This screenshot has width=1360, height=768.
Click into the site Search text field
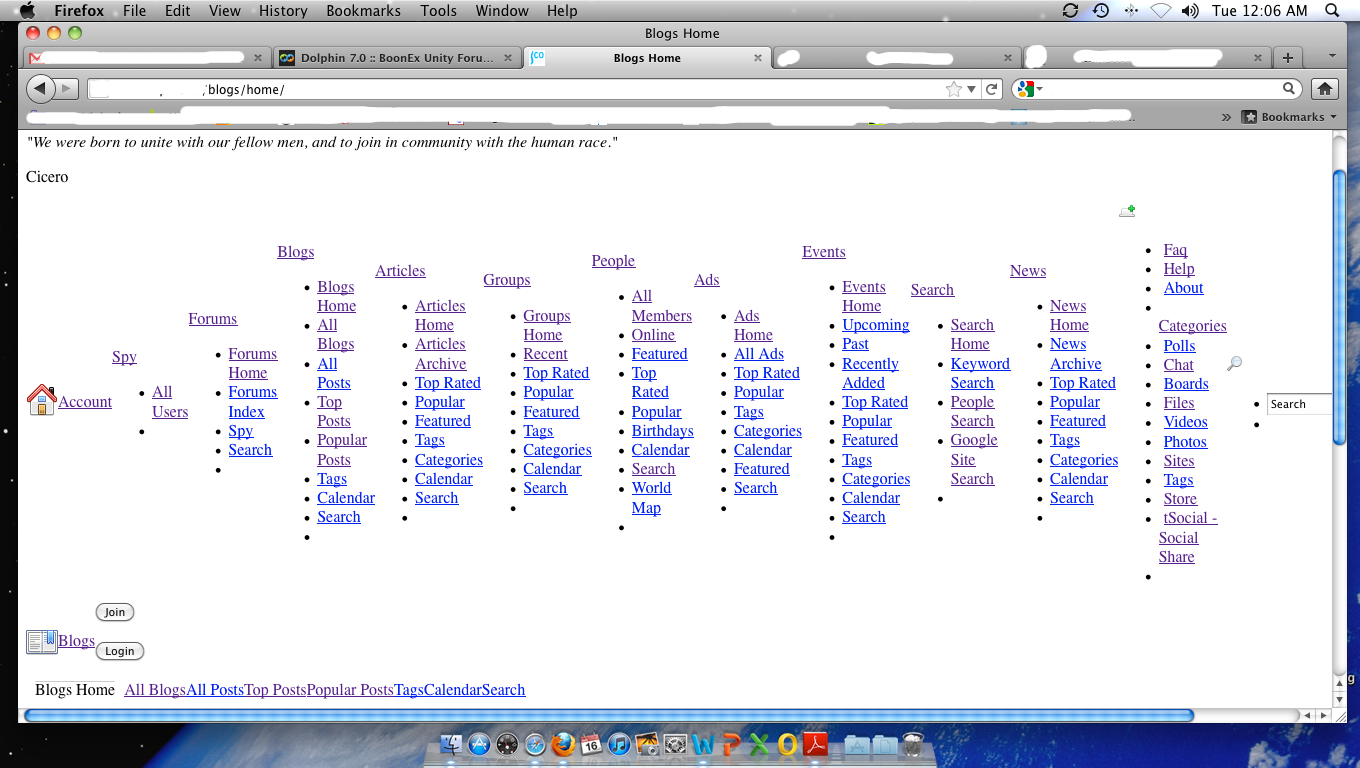coord(1299,404)
